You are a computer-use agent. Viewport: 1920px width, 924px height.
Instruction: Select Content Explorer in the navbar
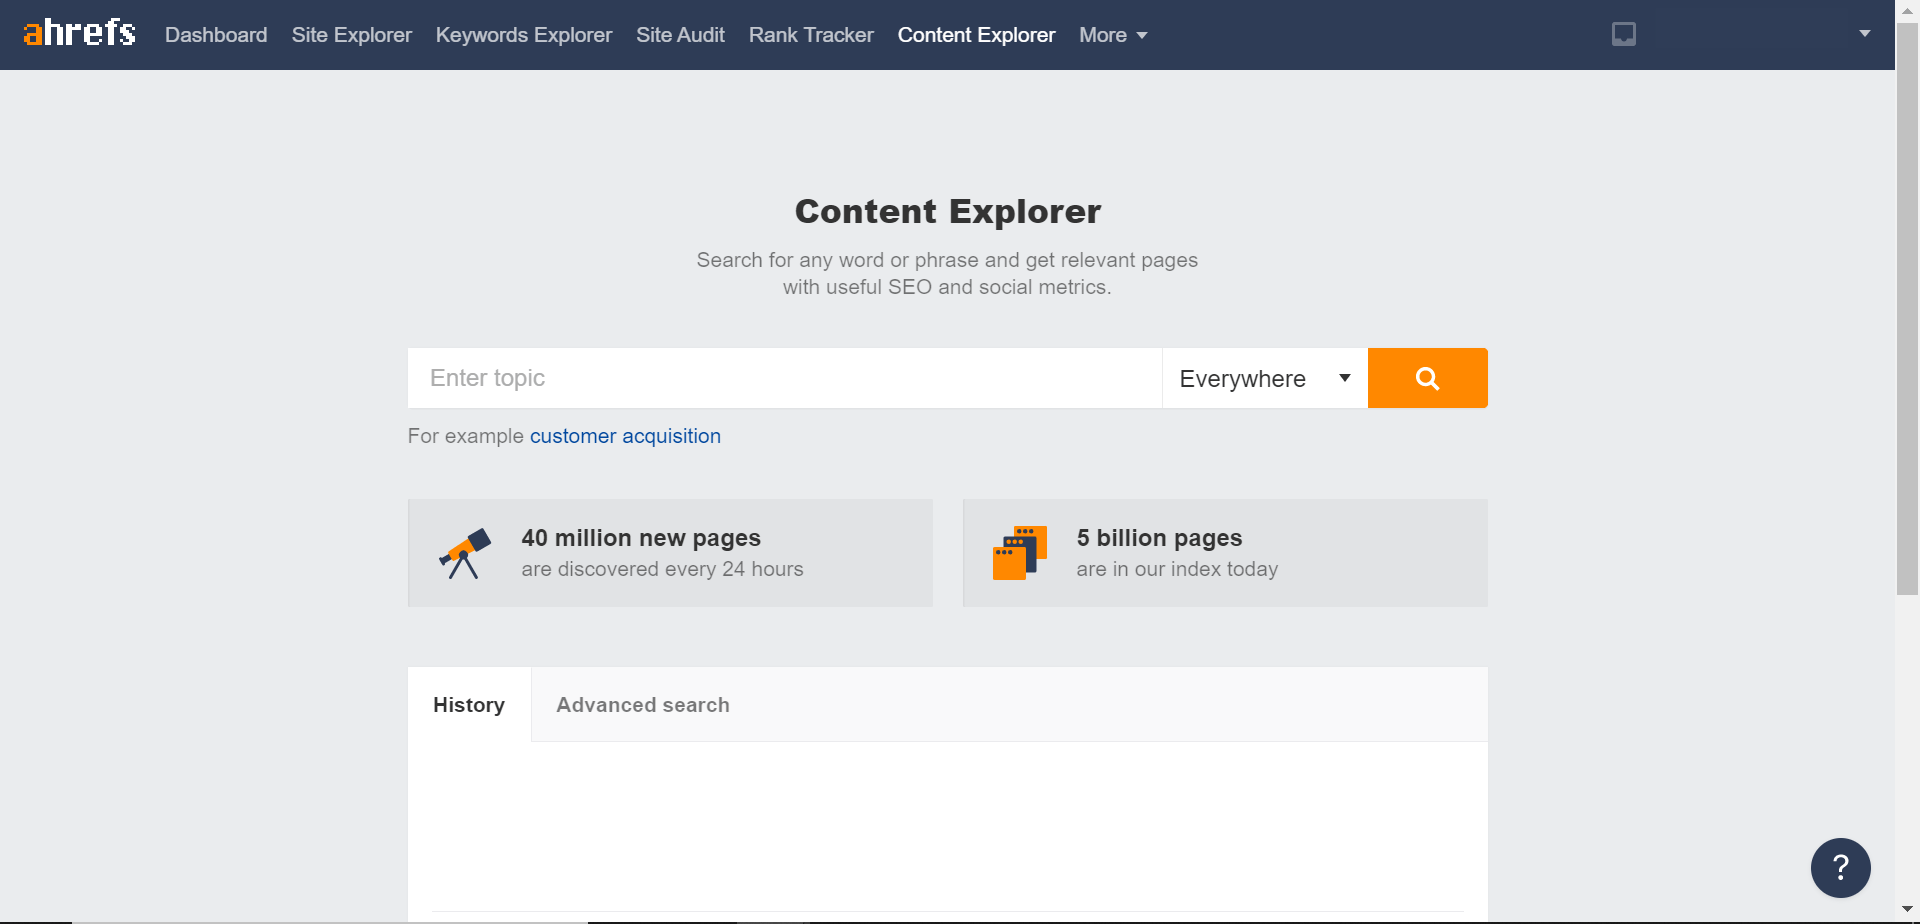(975, 34)
